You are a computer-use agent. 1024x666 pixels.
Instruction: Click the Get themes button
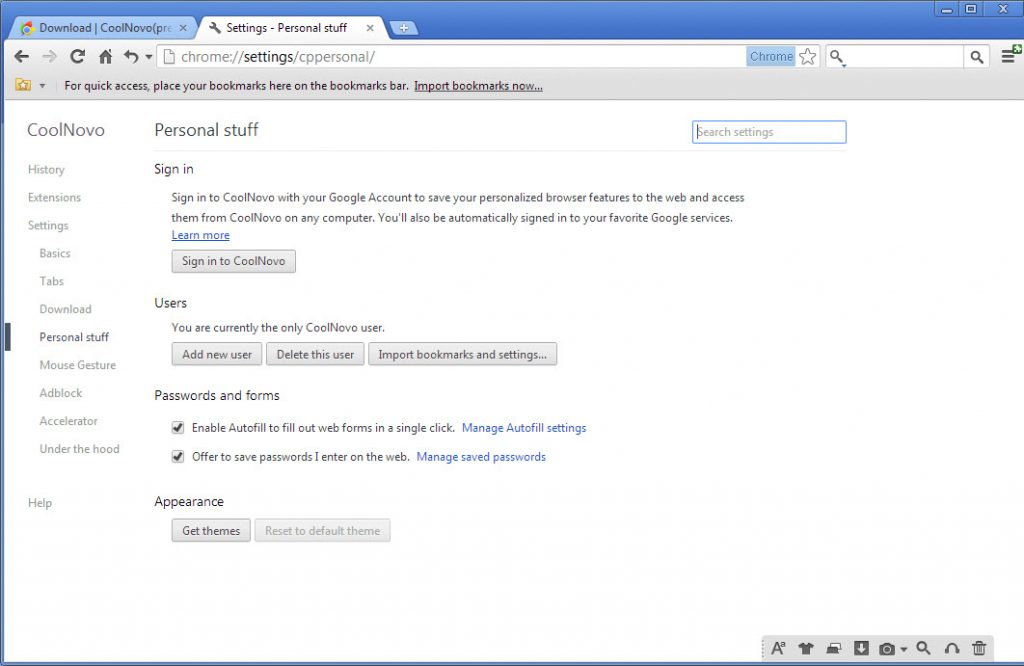(211, 531)
